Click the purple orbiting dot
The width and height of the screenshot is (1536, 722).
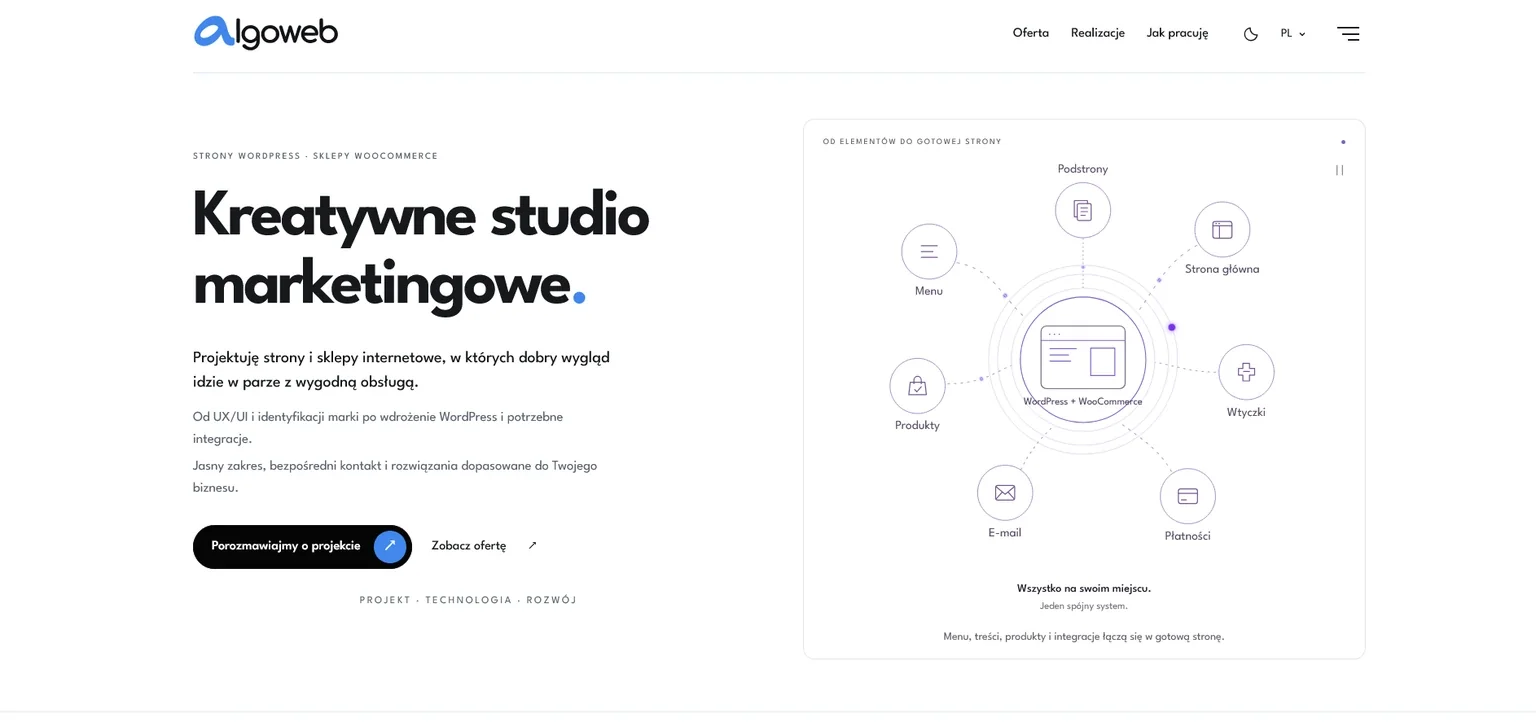[1172, 327]
